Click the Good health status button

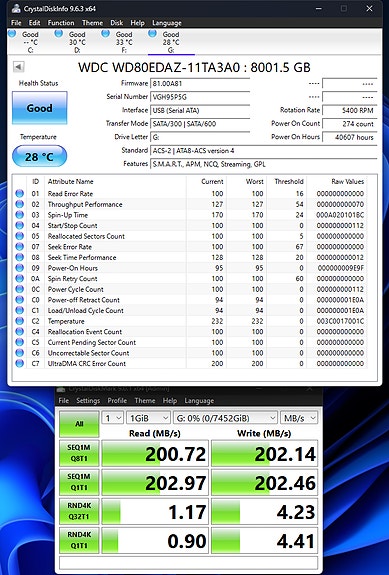click(40, 108)
